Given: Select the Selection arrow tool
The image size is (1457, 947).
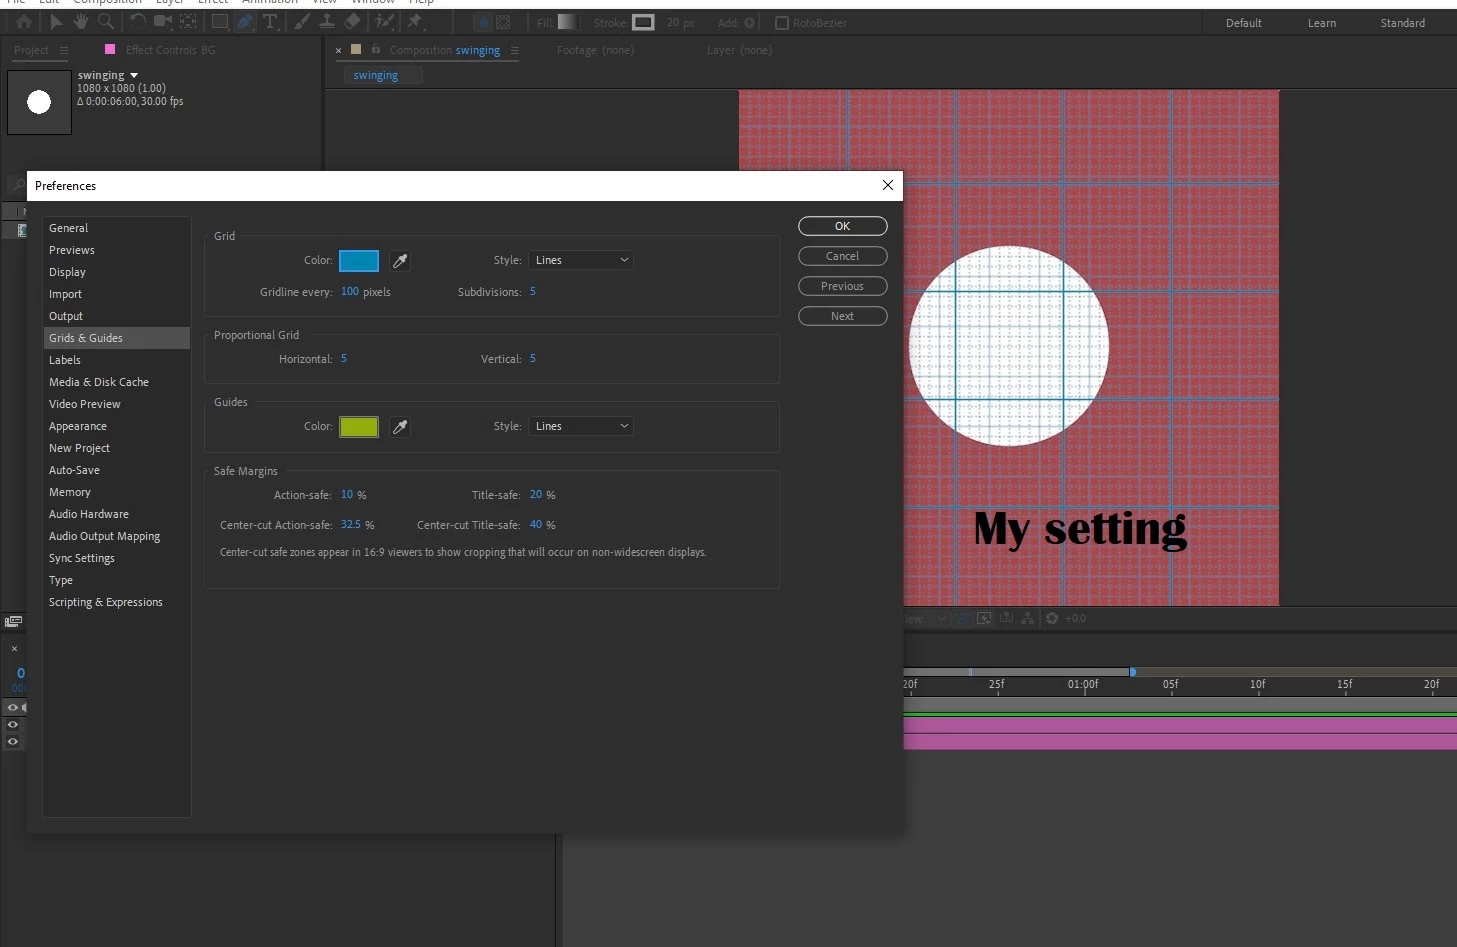Looking at the screenshot, I should [56, 22].
